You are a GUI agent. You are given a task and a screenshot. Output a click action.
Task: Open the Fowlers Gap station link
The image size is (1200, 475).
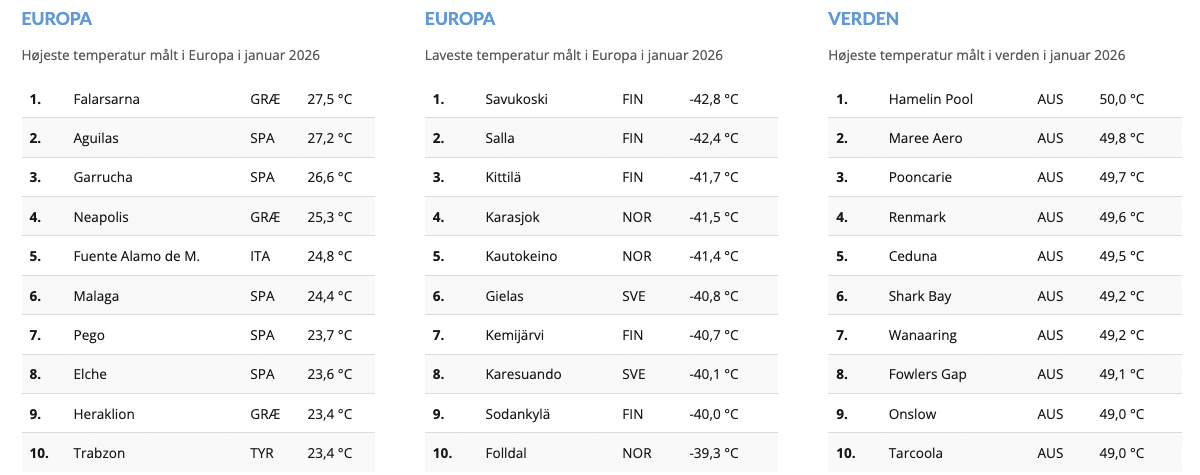927,374
